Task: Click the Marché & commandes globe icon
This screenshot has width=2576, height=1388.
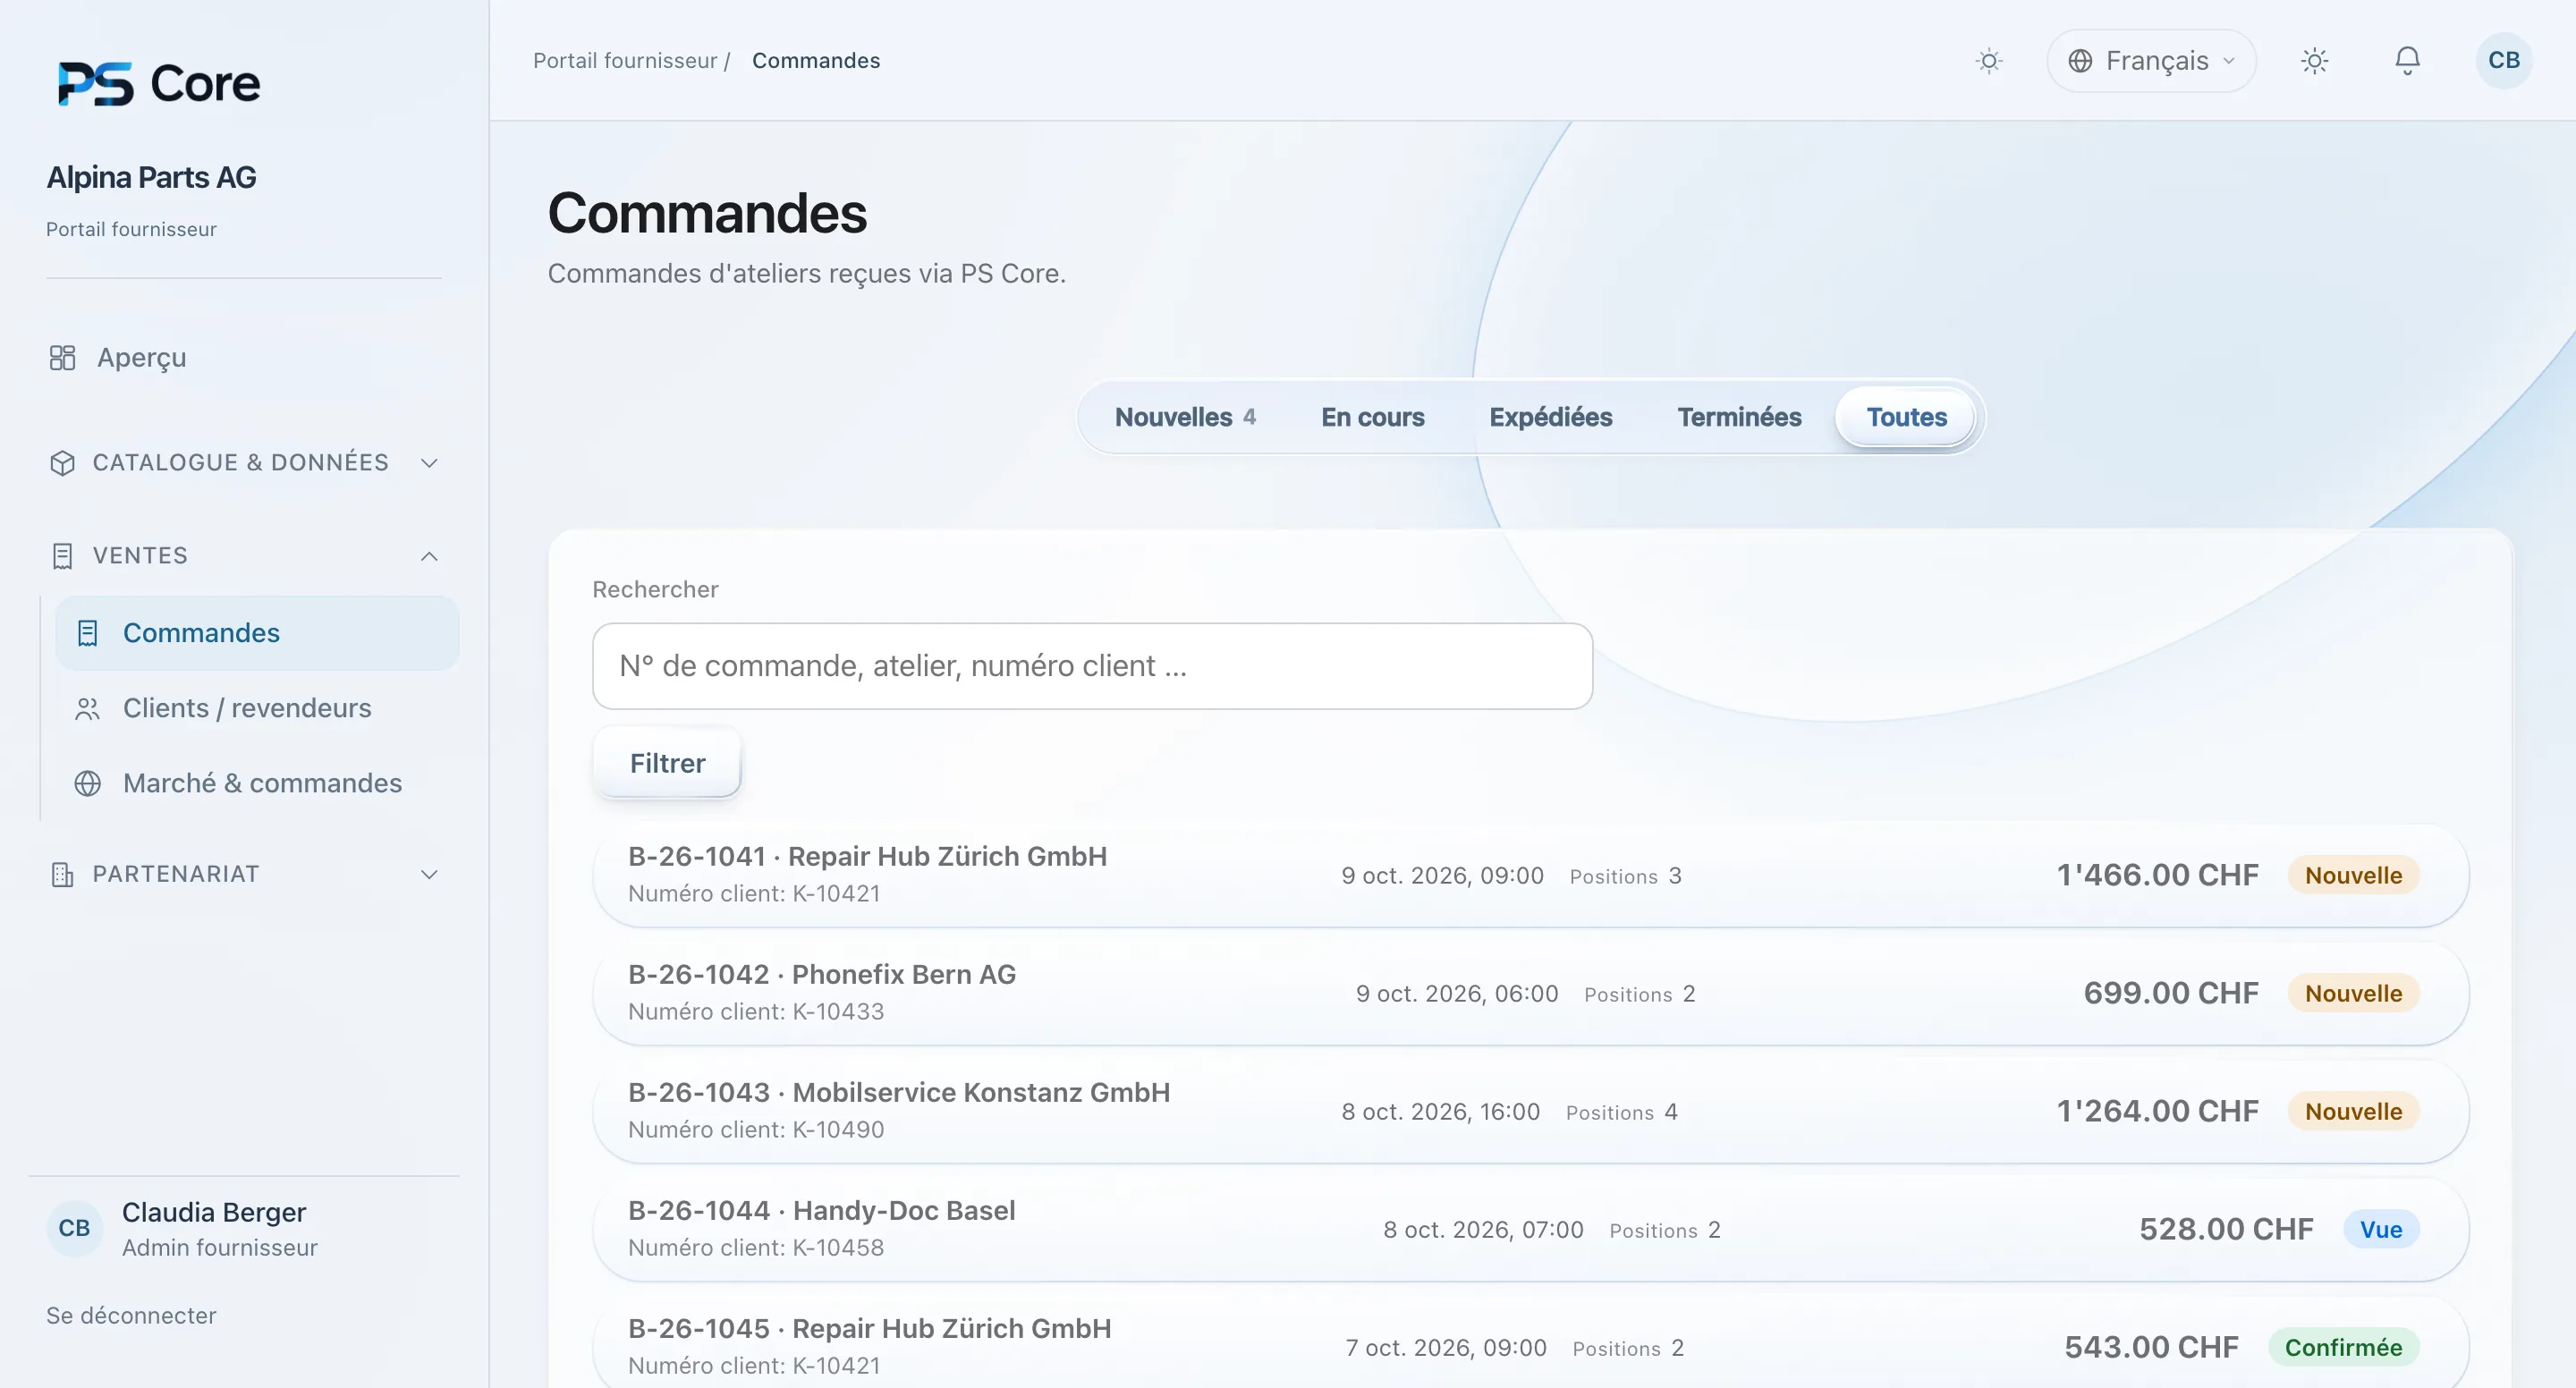Action: point(88,784)
